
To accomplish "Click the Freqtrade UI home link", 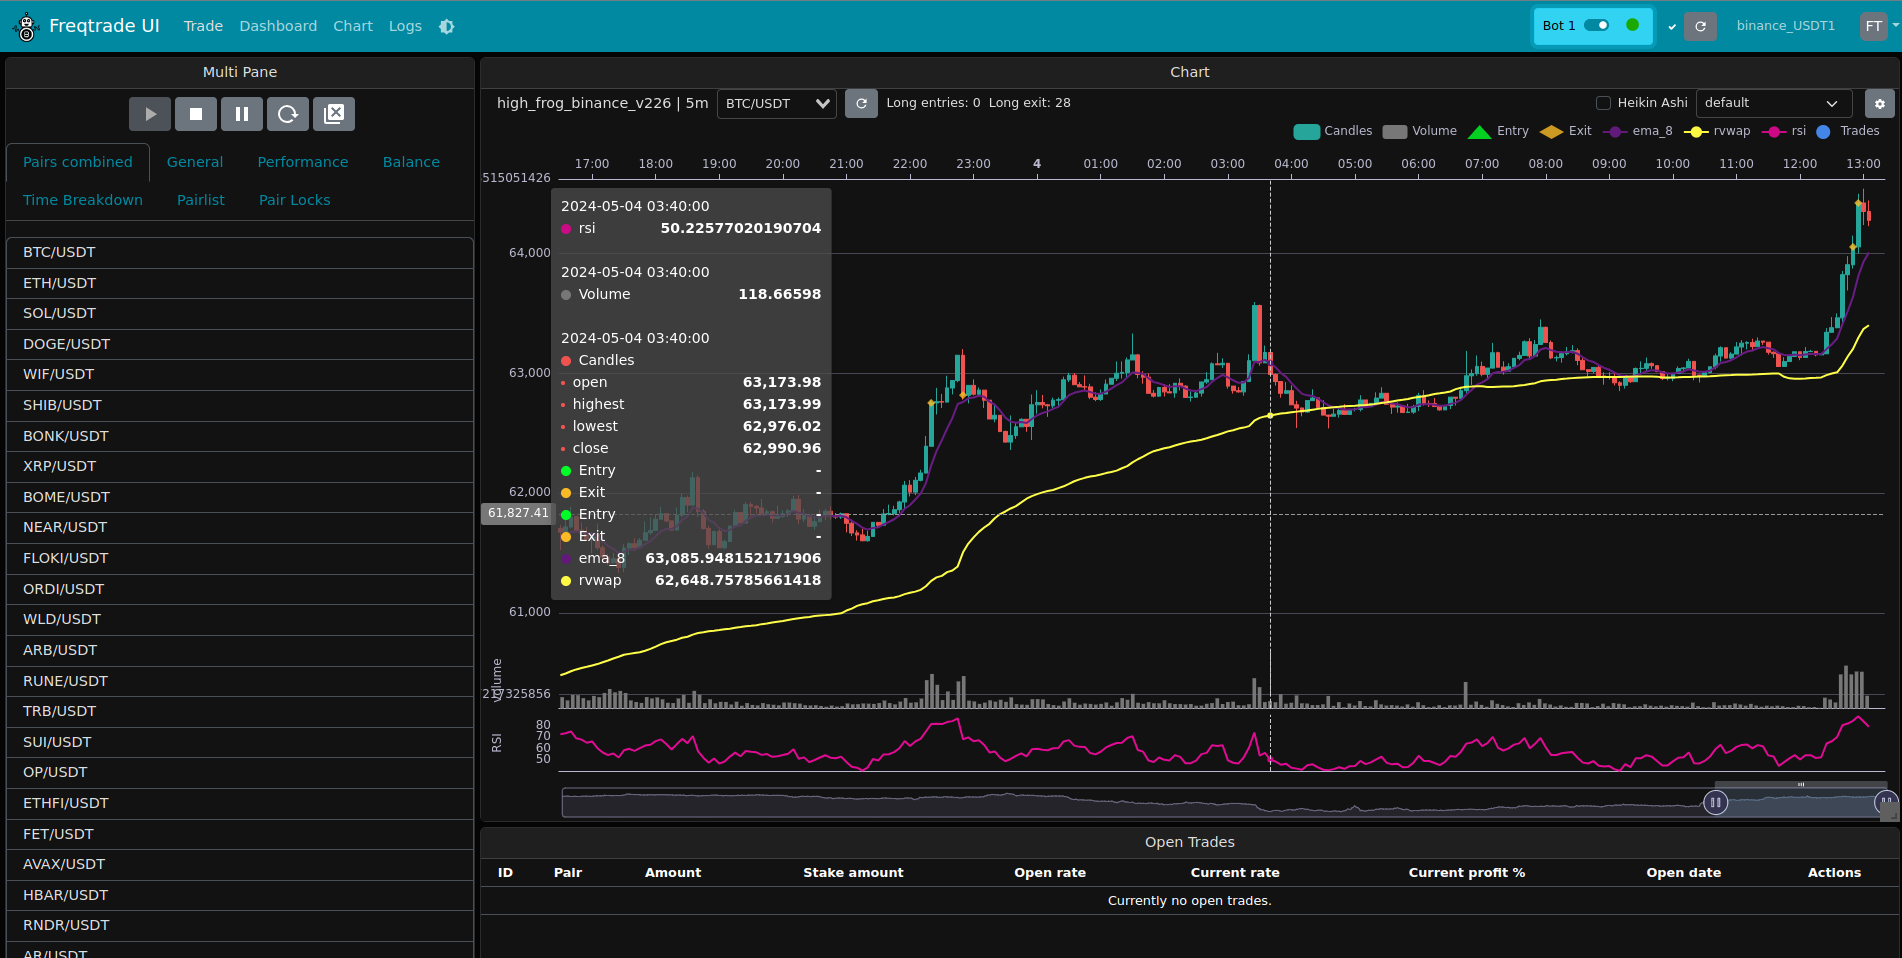I will 104,26.
